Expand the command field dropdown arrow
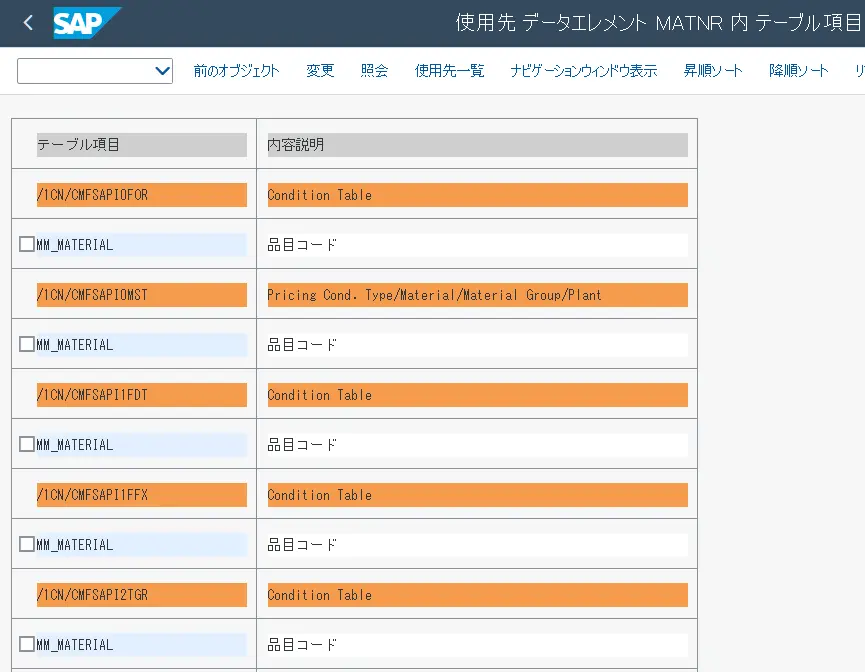The height and width of the screenshot is (672, 865). point(162,71)
